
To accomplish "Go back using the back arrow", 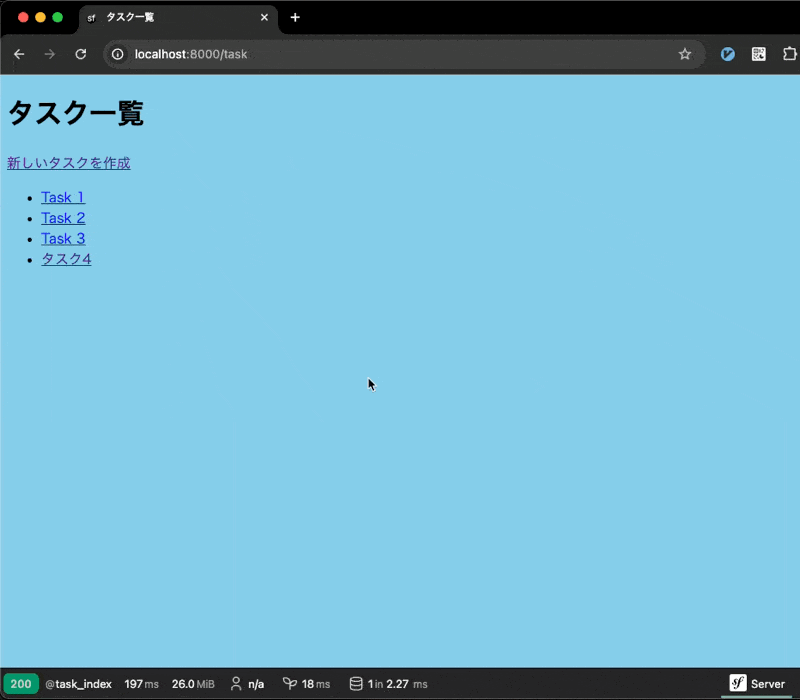I will coord(19,55).
